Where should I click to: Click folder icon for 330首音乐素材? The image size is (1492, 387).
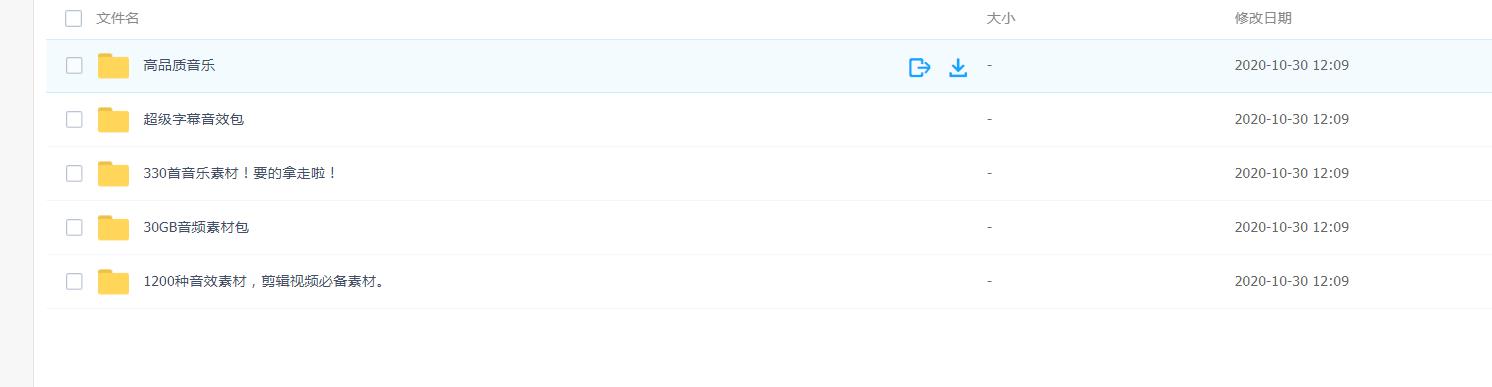tap(114, 174)
